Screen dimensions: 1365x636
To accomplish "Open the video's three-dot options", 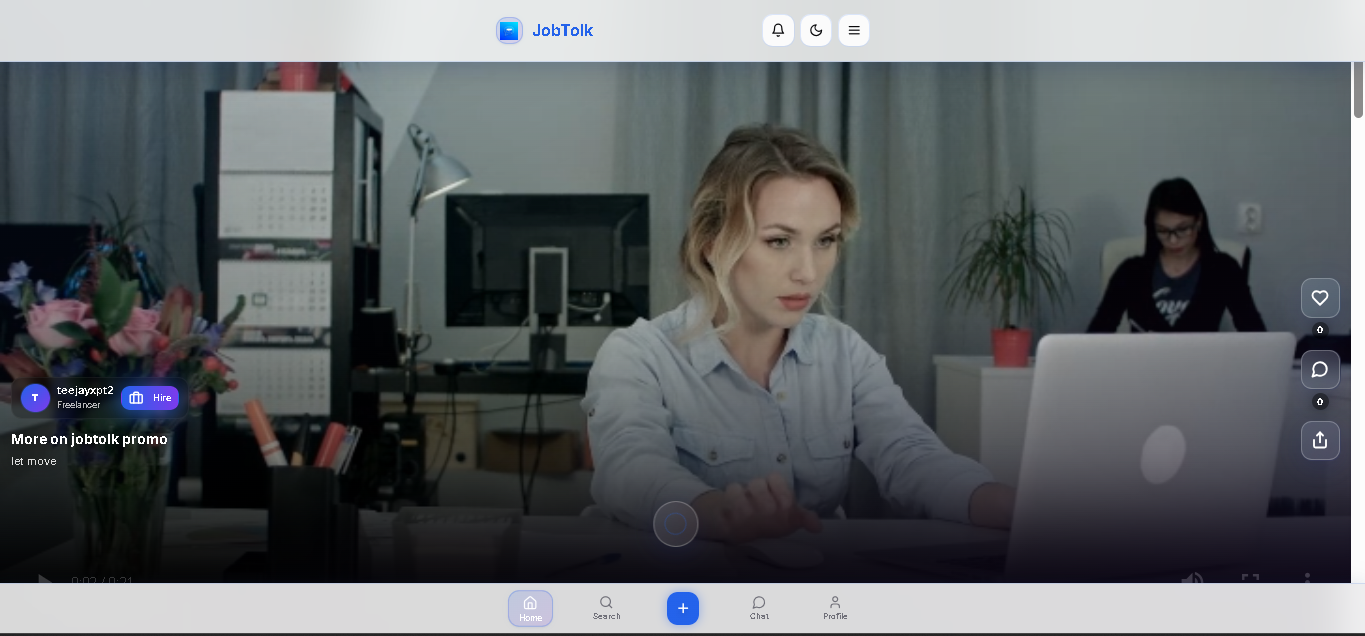I will coord(1307,579).
